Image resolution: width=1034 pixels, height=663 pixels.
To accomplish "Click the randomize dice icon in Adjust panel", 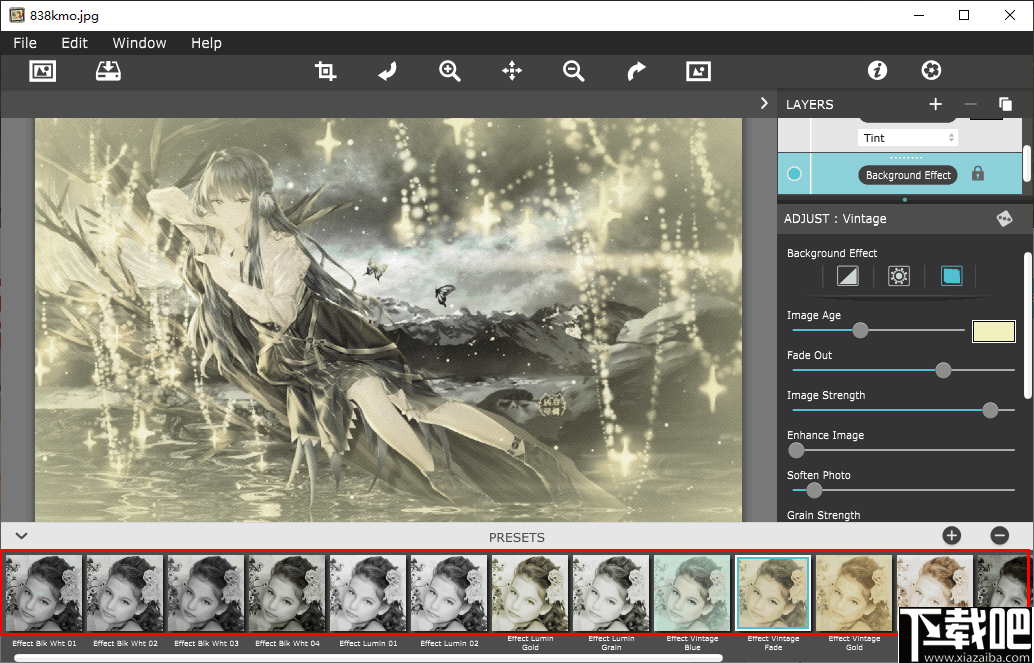I will (x=1004, y=219).
